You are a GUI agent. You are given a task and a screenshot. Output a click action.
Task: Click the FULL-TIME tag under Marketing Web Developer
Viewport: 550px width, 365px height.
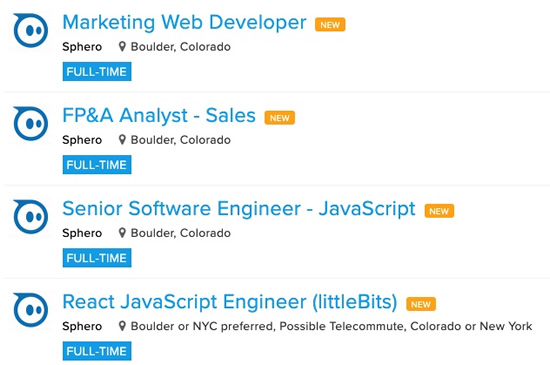[x=97, y=72]
